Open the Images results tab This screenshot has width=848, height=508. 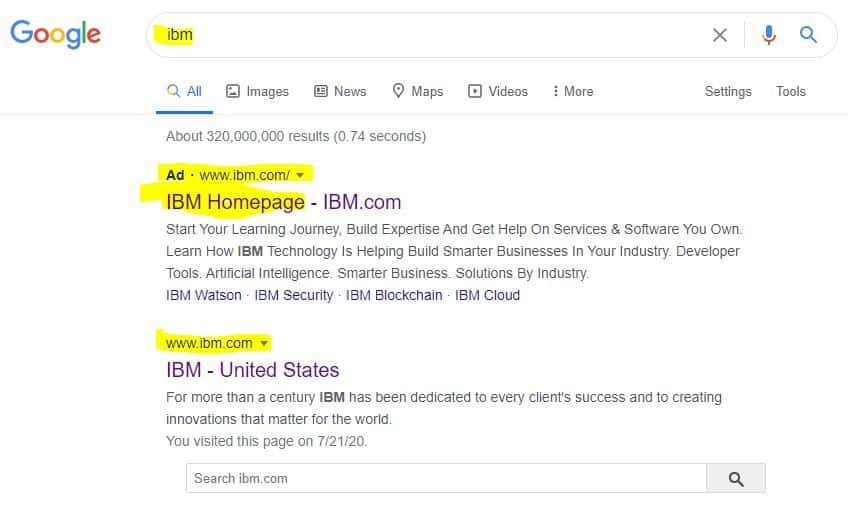pos(257,91)
